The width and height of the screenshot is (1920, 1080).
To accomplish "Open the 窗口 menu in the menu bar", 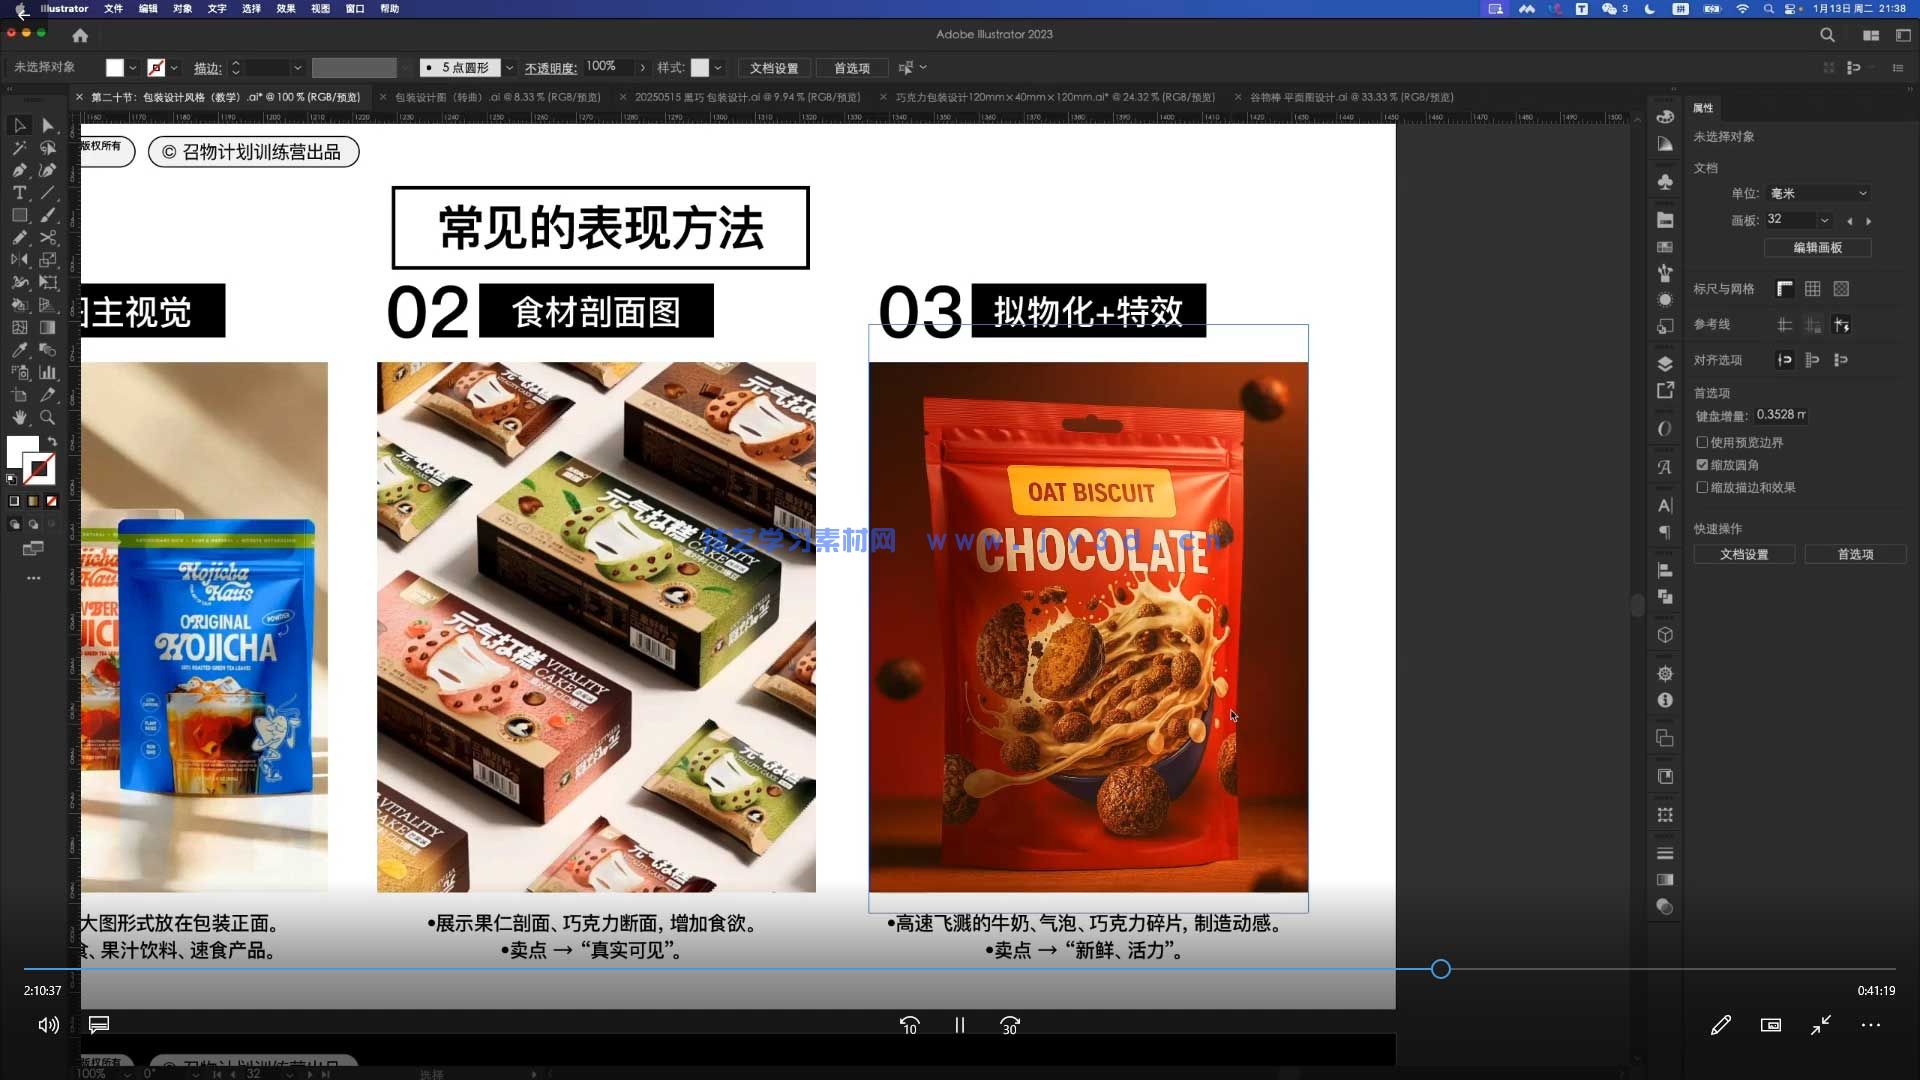I will tap(354, 9).
